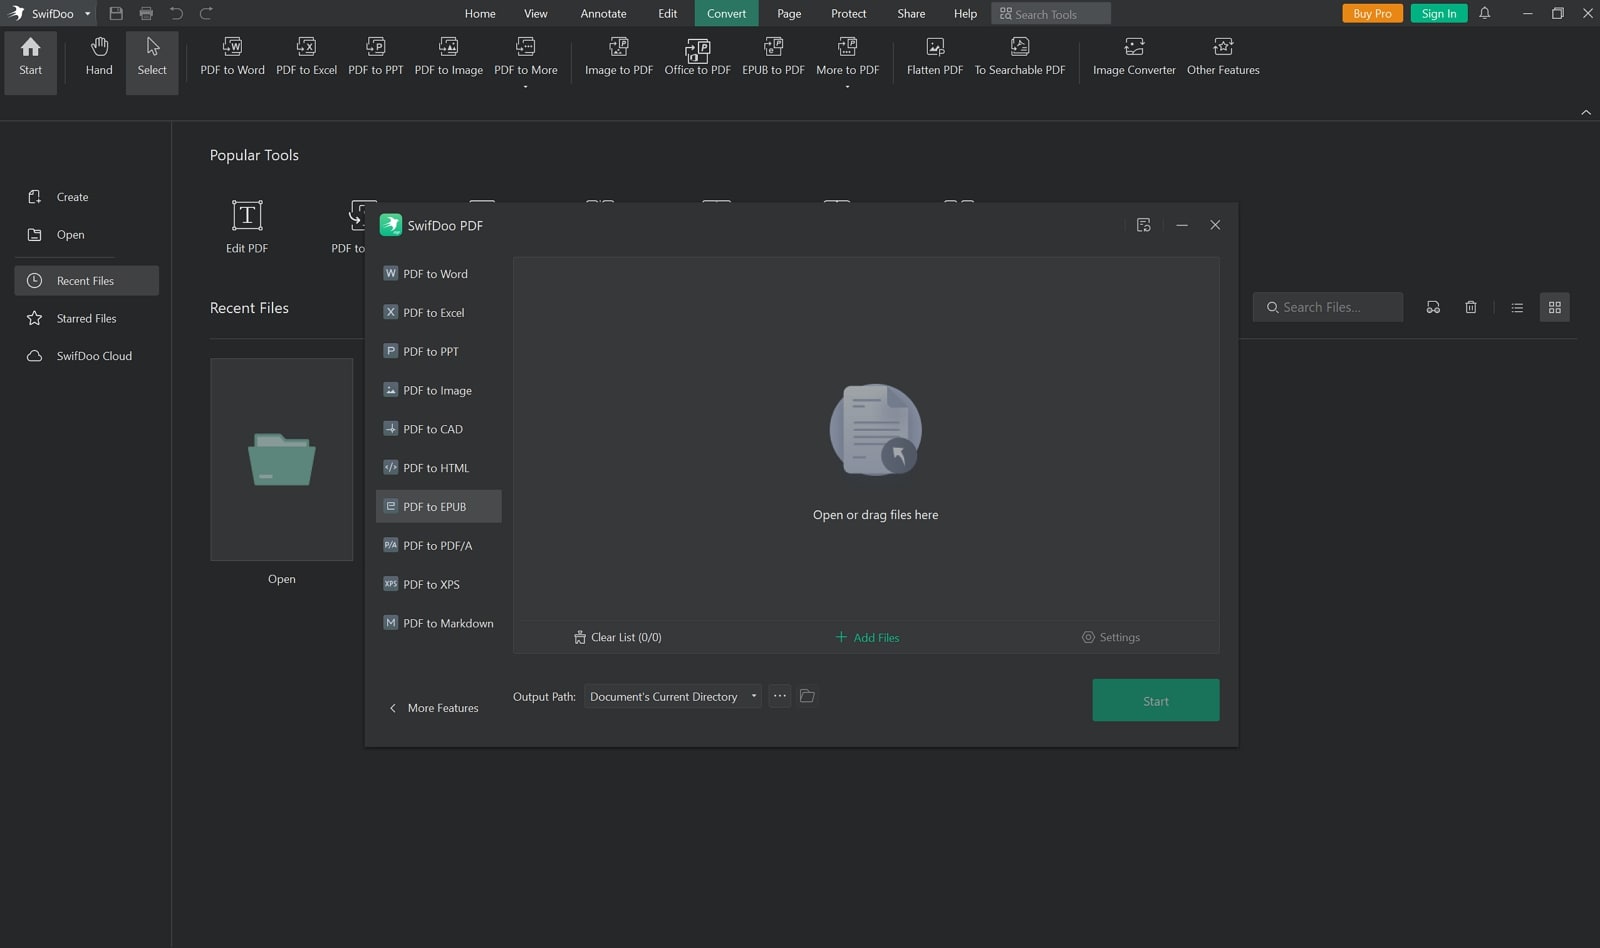
Task: Click the Buy Pro button
Action: pos(1372,13)
